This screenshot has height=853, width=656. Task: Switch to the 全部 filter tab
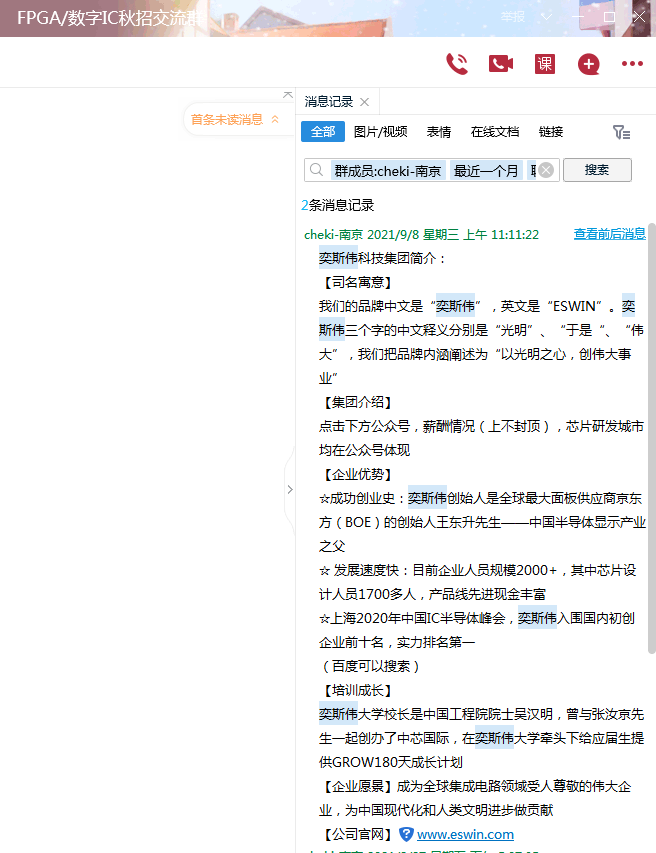(x=323, y=132)
